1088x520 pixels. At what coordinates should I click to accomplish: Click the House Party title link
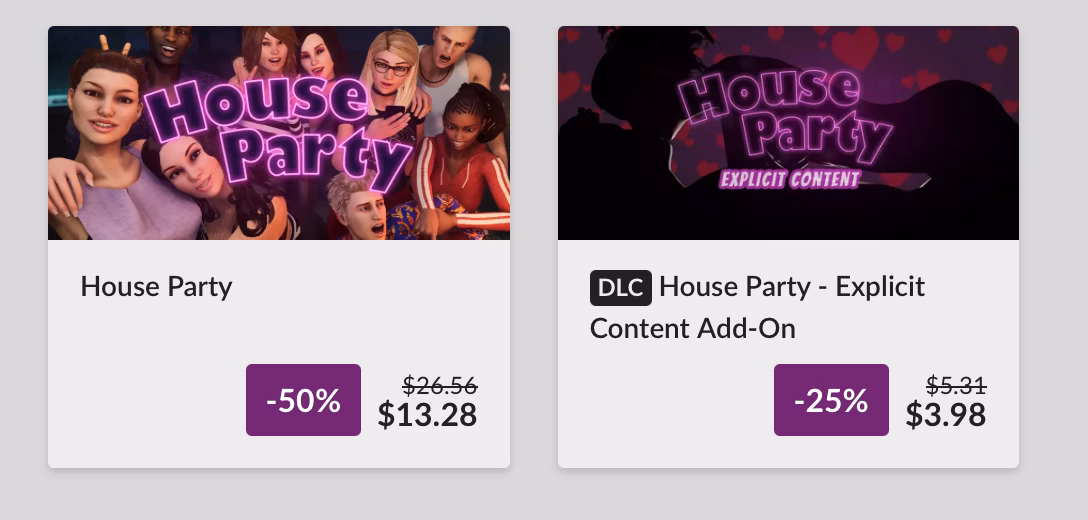[156, 287]
